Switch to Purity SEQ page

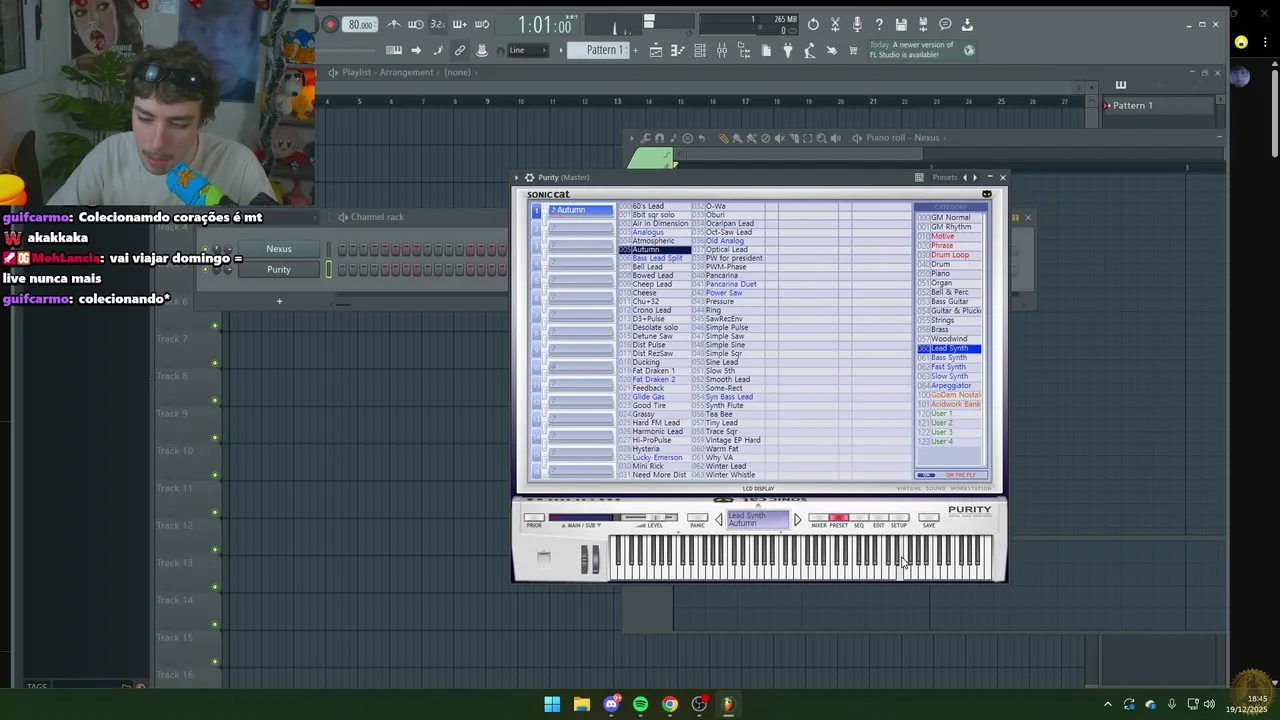pyautogui.click(x=859, y=517)
